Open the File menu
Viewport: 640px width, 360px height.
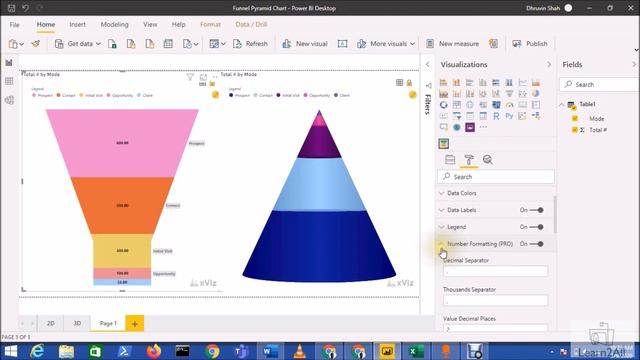(x=14, y=24)
